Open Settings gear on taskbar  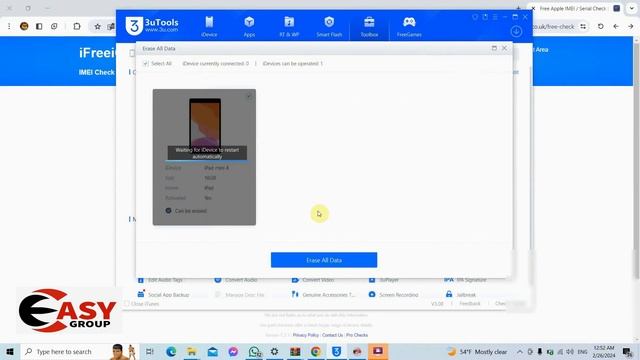(274, 351)
